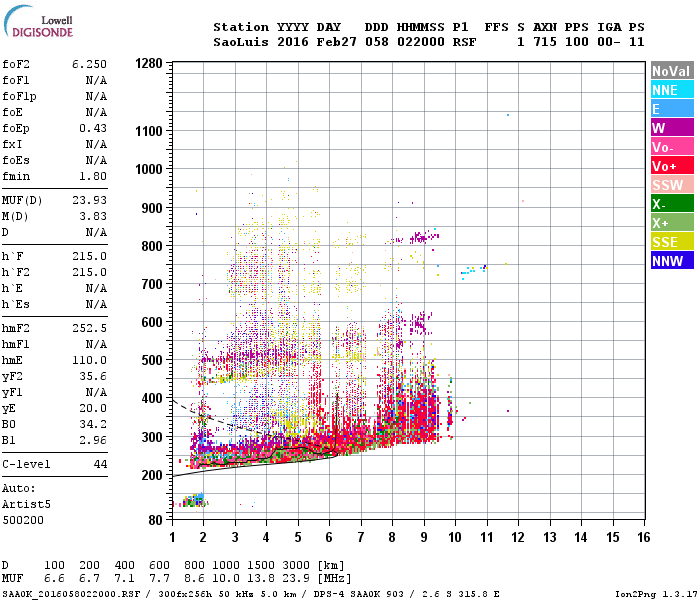Click the 80 km y-axis label
700x600 pixels.
point(155,520)
